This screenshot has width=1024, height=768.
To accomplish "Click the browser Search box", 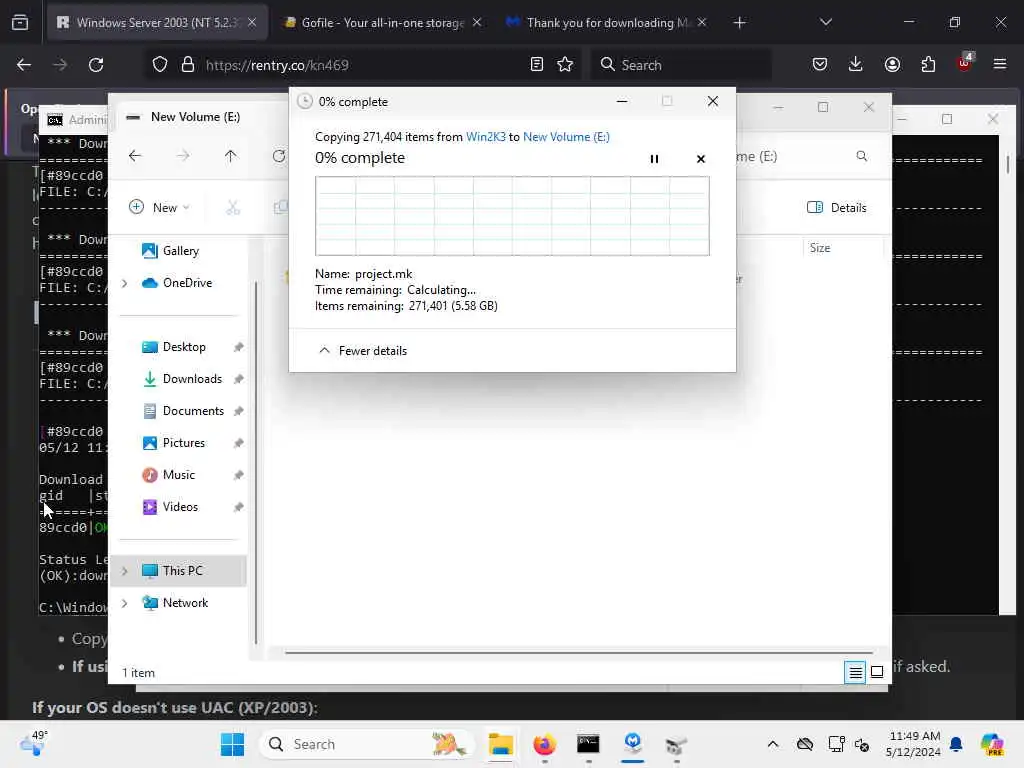I will tap(681, 65).
